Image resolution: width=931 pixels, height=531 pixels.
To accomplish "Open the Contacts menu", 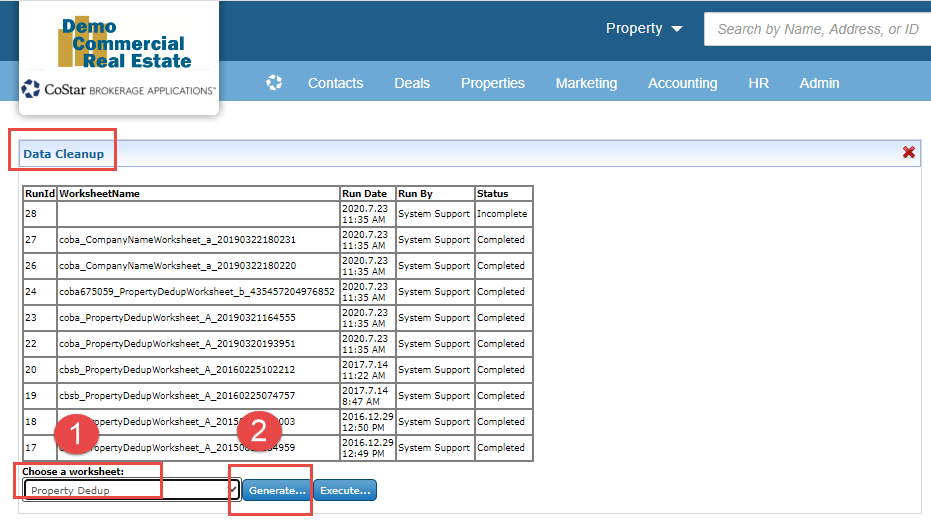I will tap(335, 83).
